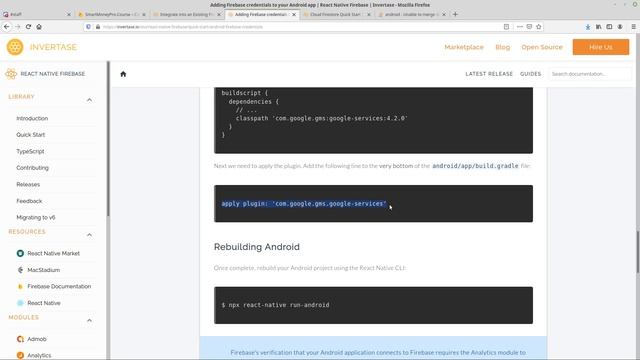The height and width of the screenshot is (360, 640).
Task: Open Feedback in the sidebar
Action: click(x=29, y=201)
